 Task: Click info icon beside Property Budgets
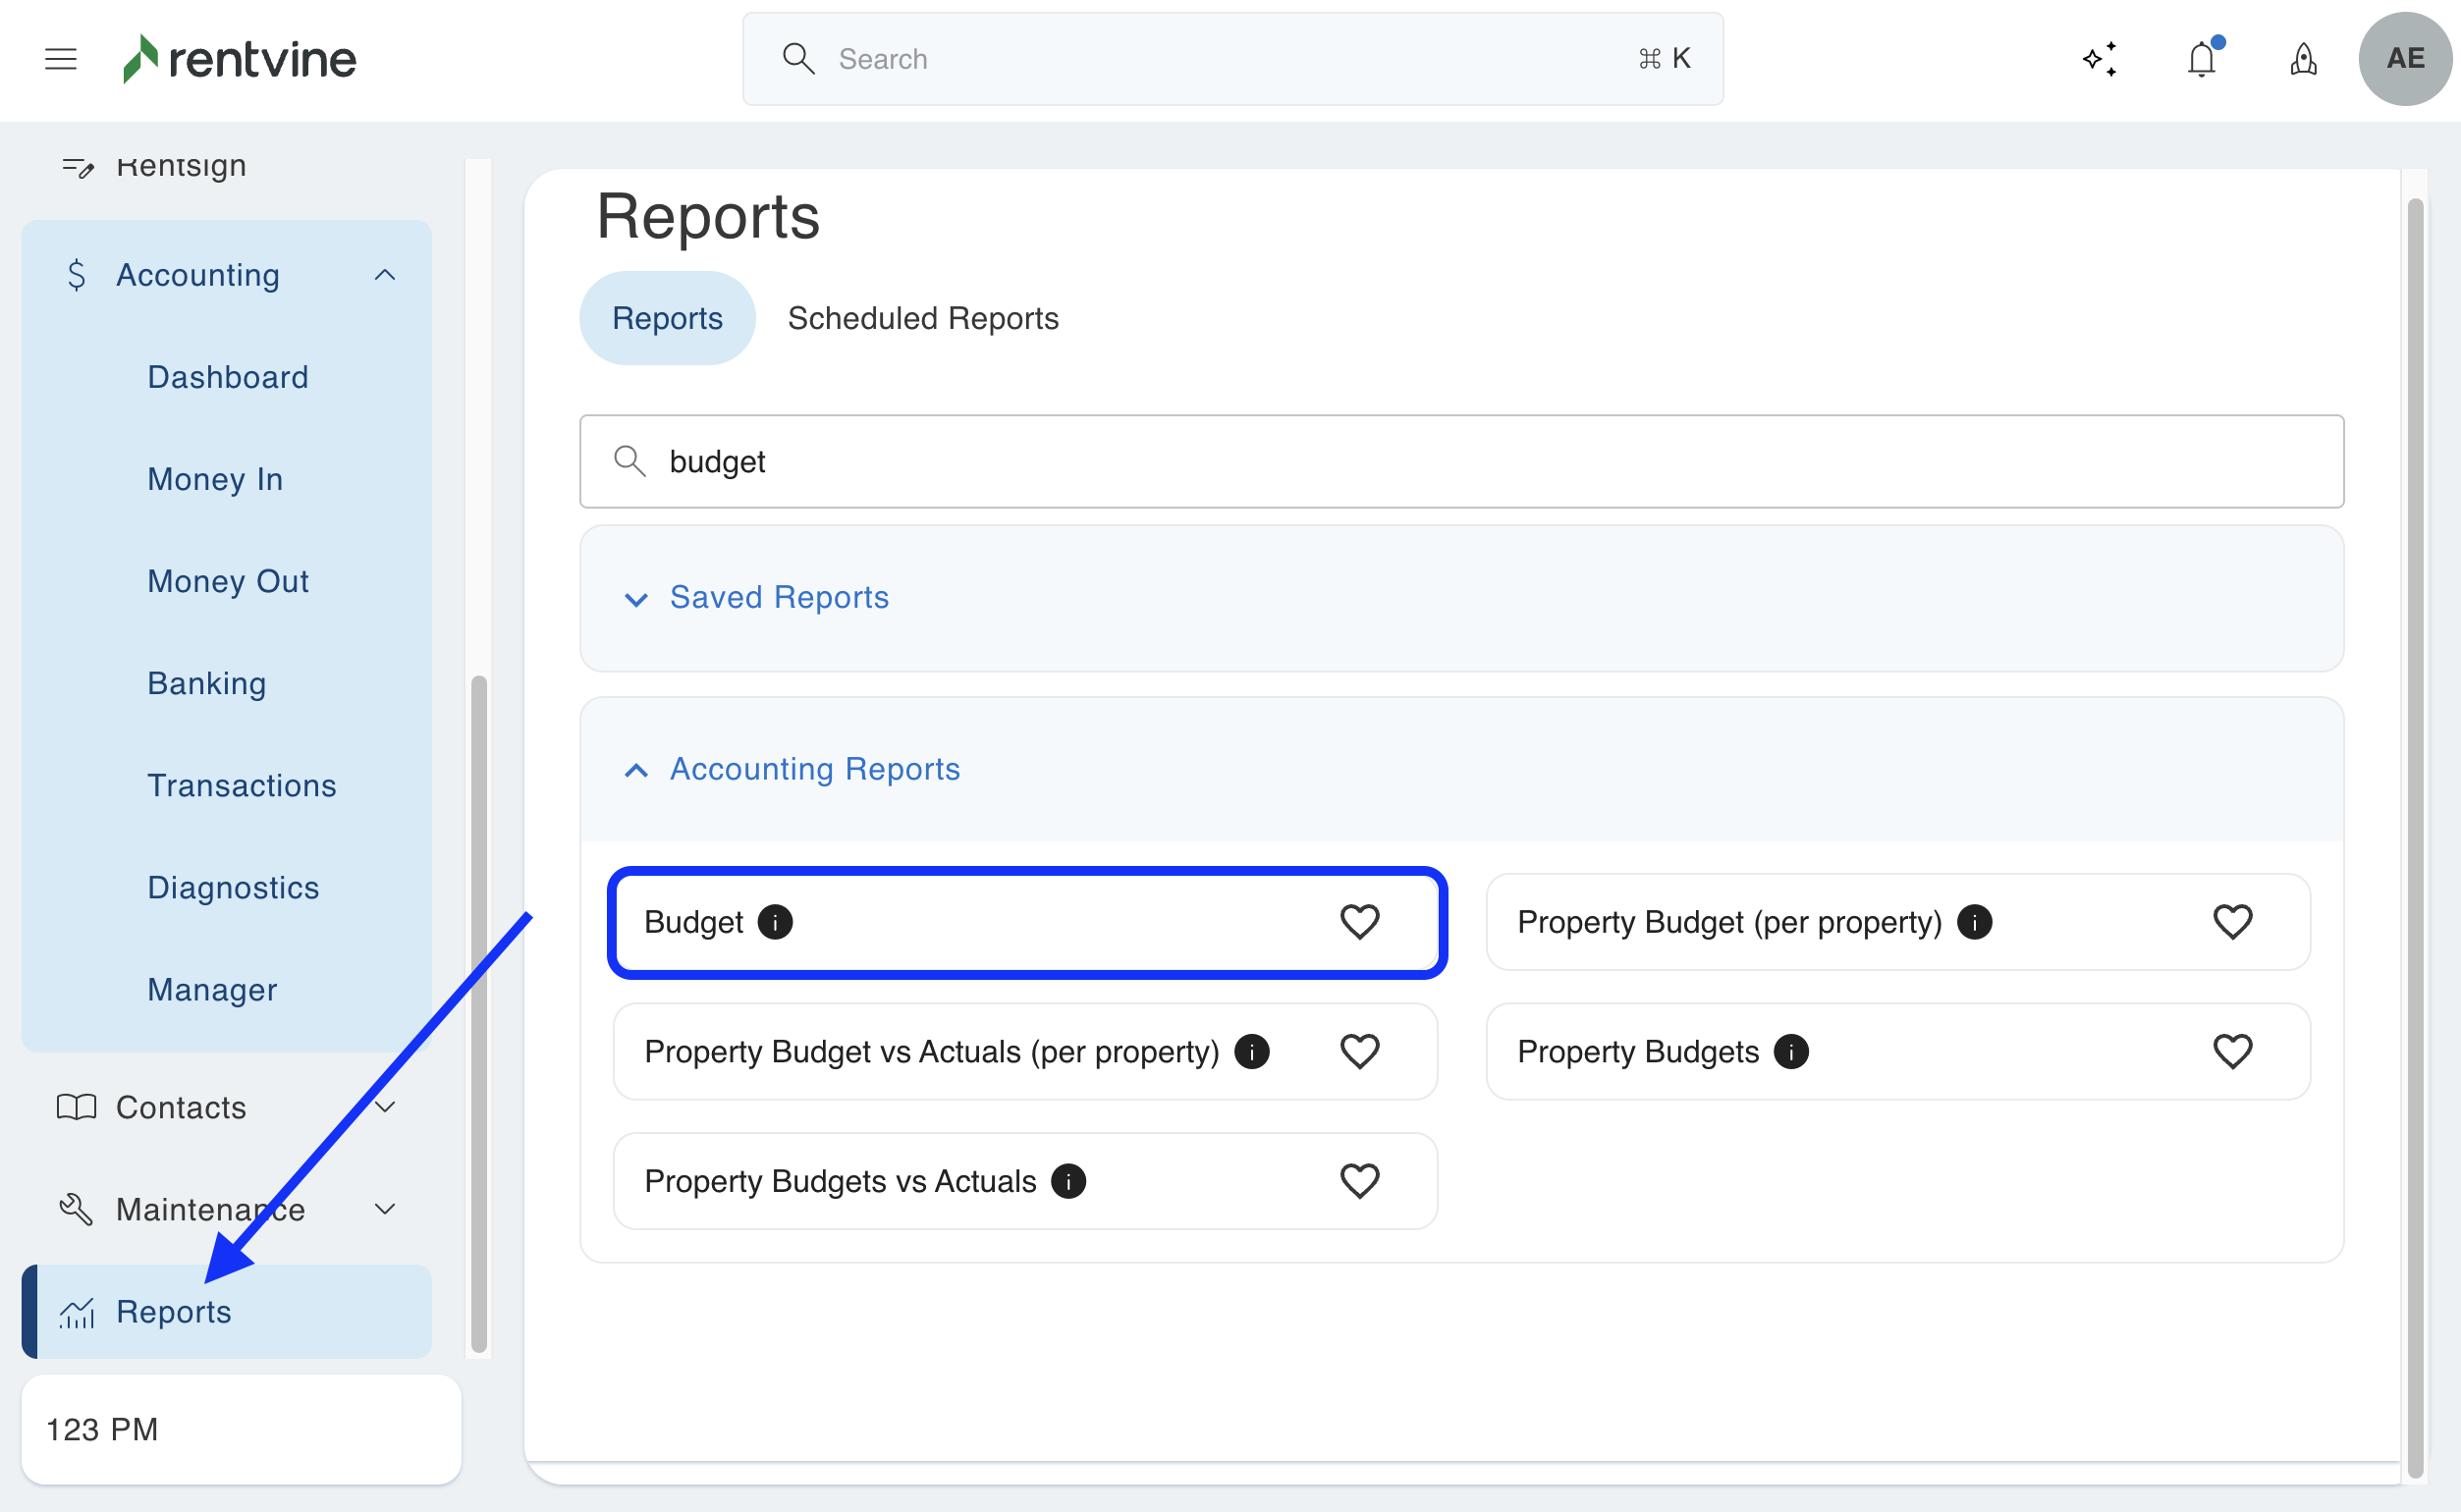[x=1791, y=1052]
